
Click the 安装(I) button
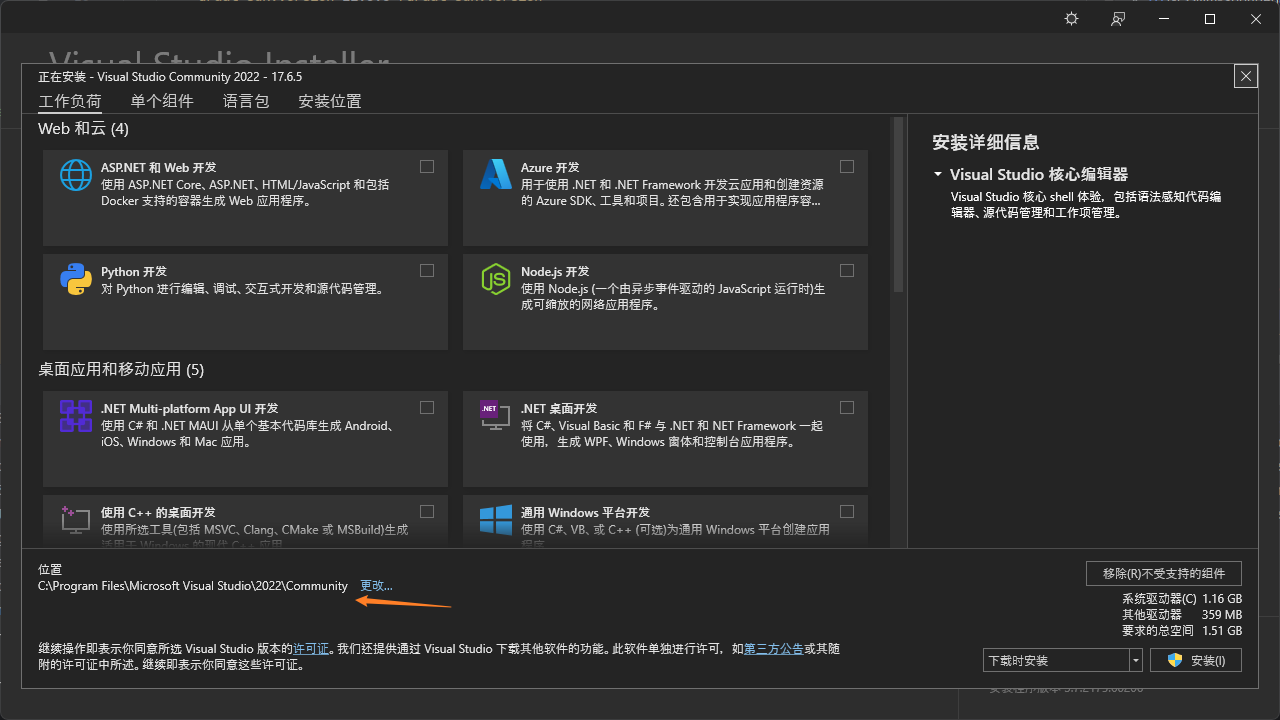click(1196, 660)
